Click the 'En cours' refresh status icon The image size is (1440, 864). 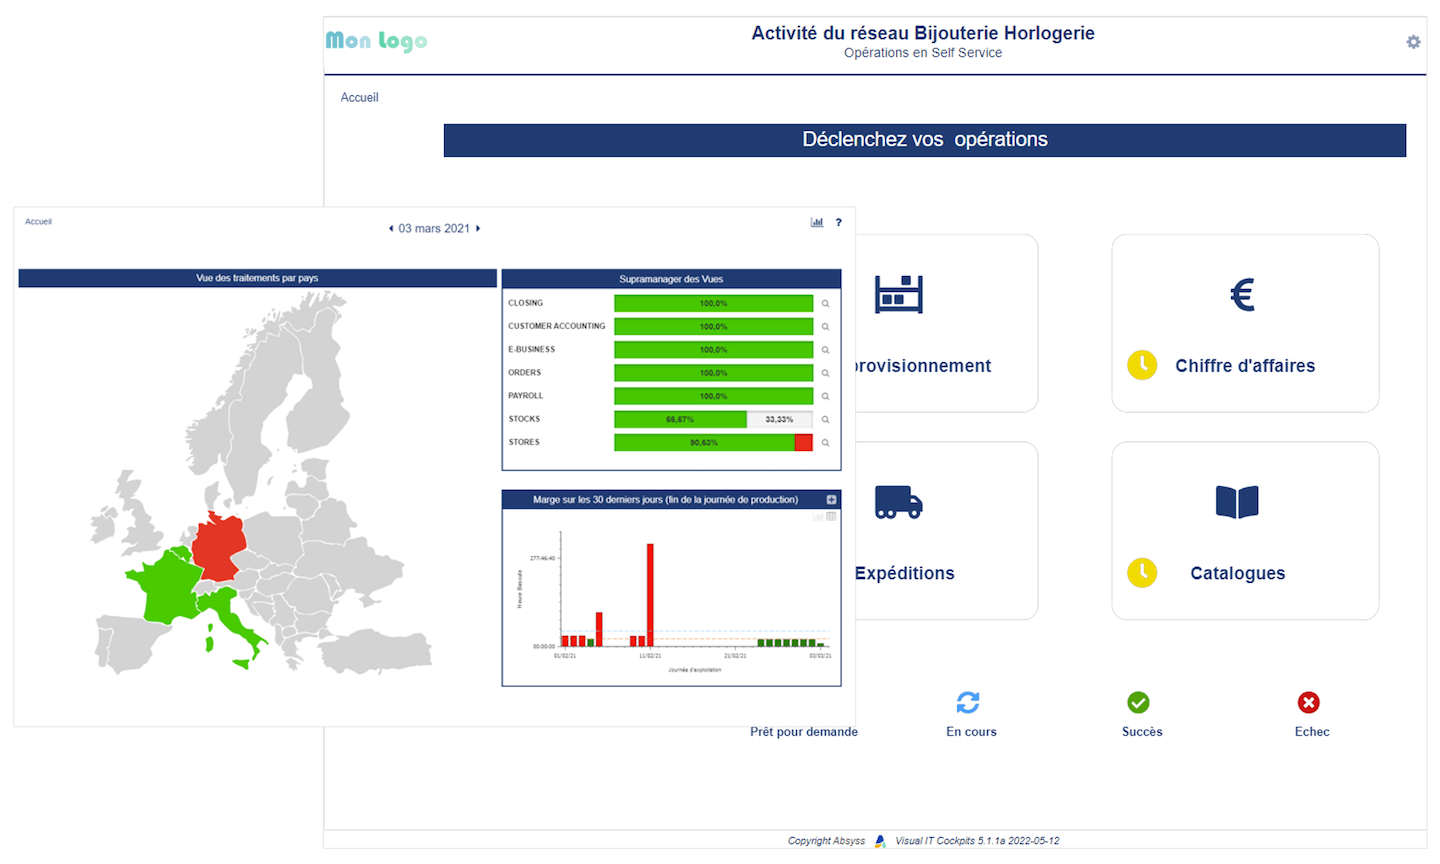pos(968,703)
